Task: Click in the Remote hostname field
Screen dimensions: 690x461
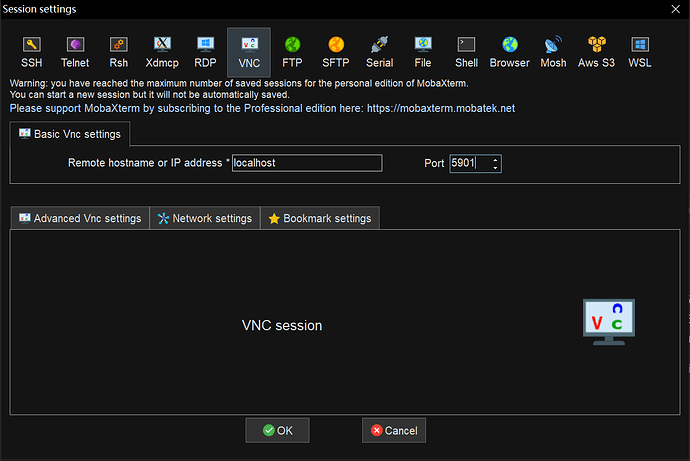Action: tap(305, 163)
